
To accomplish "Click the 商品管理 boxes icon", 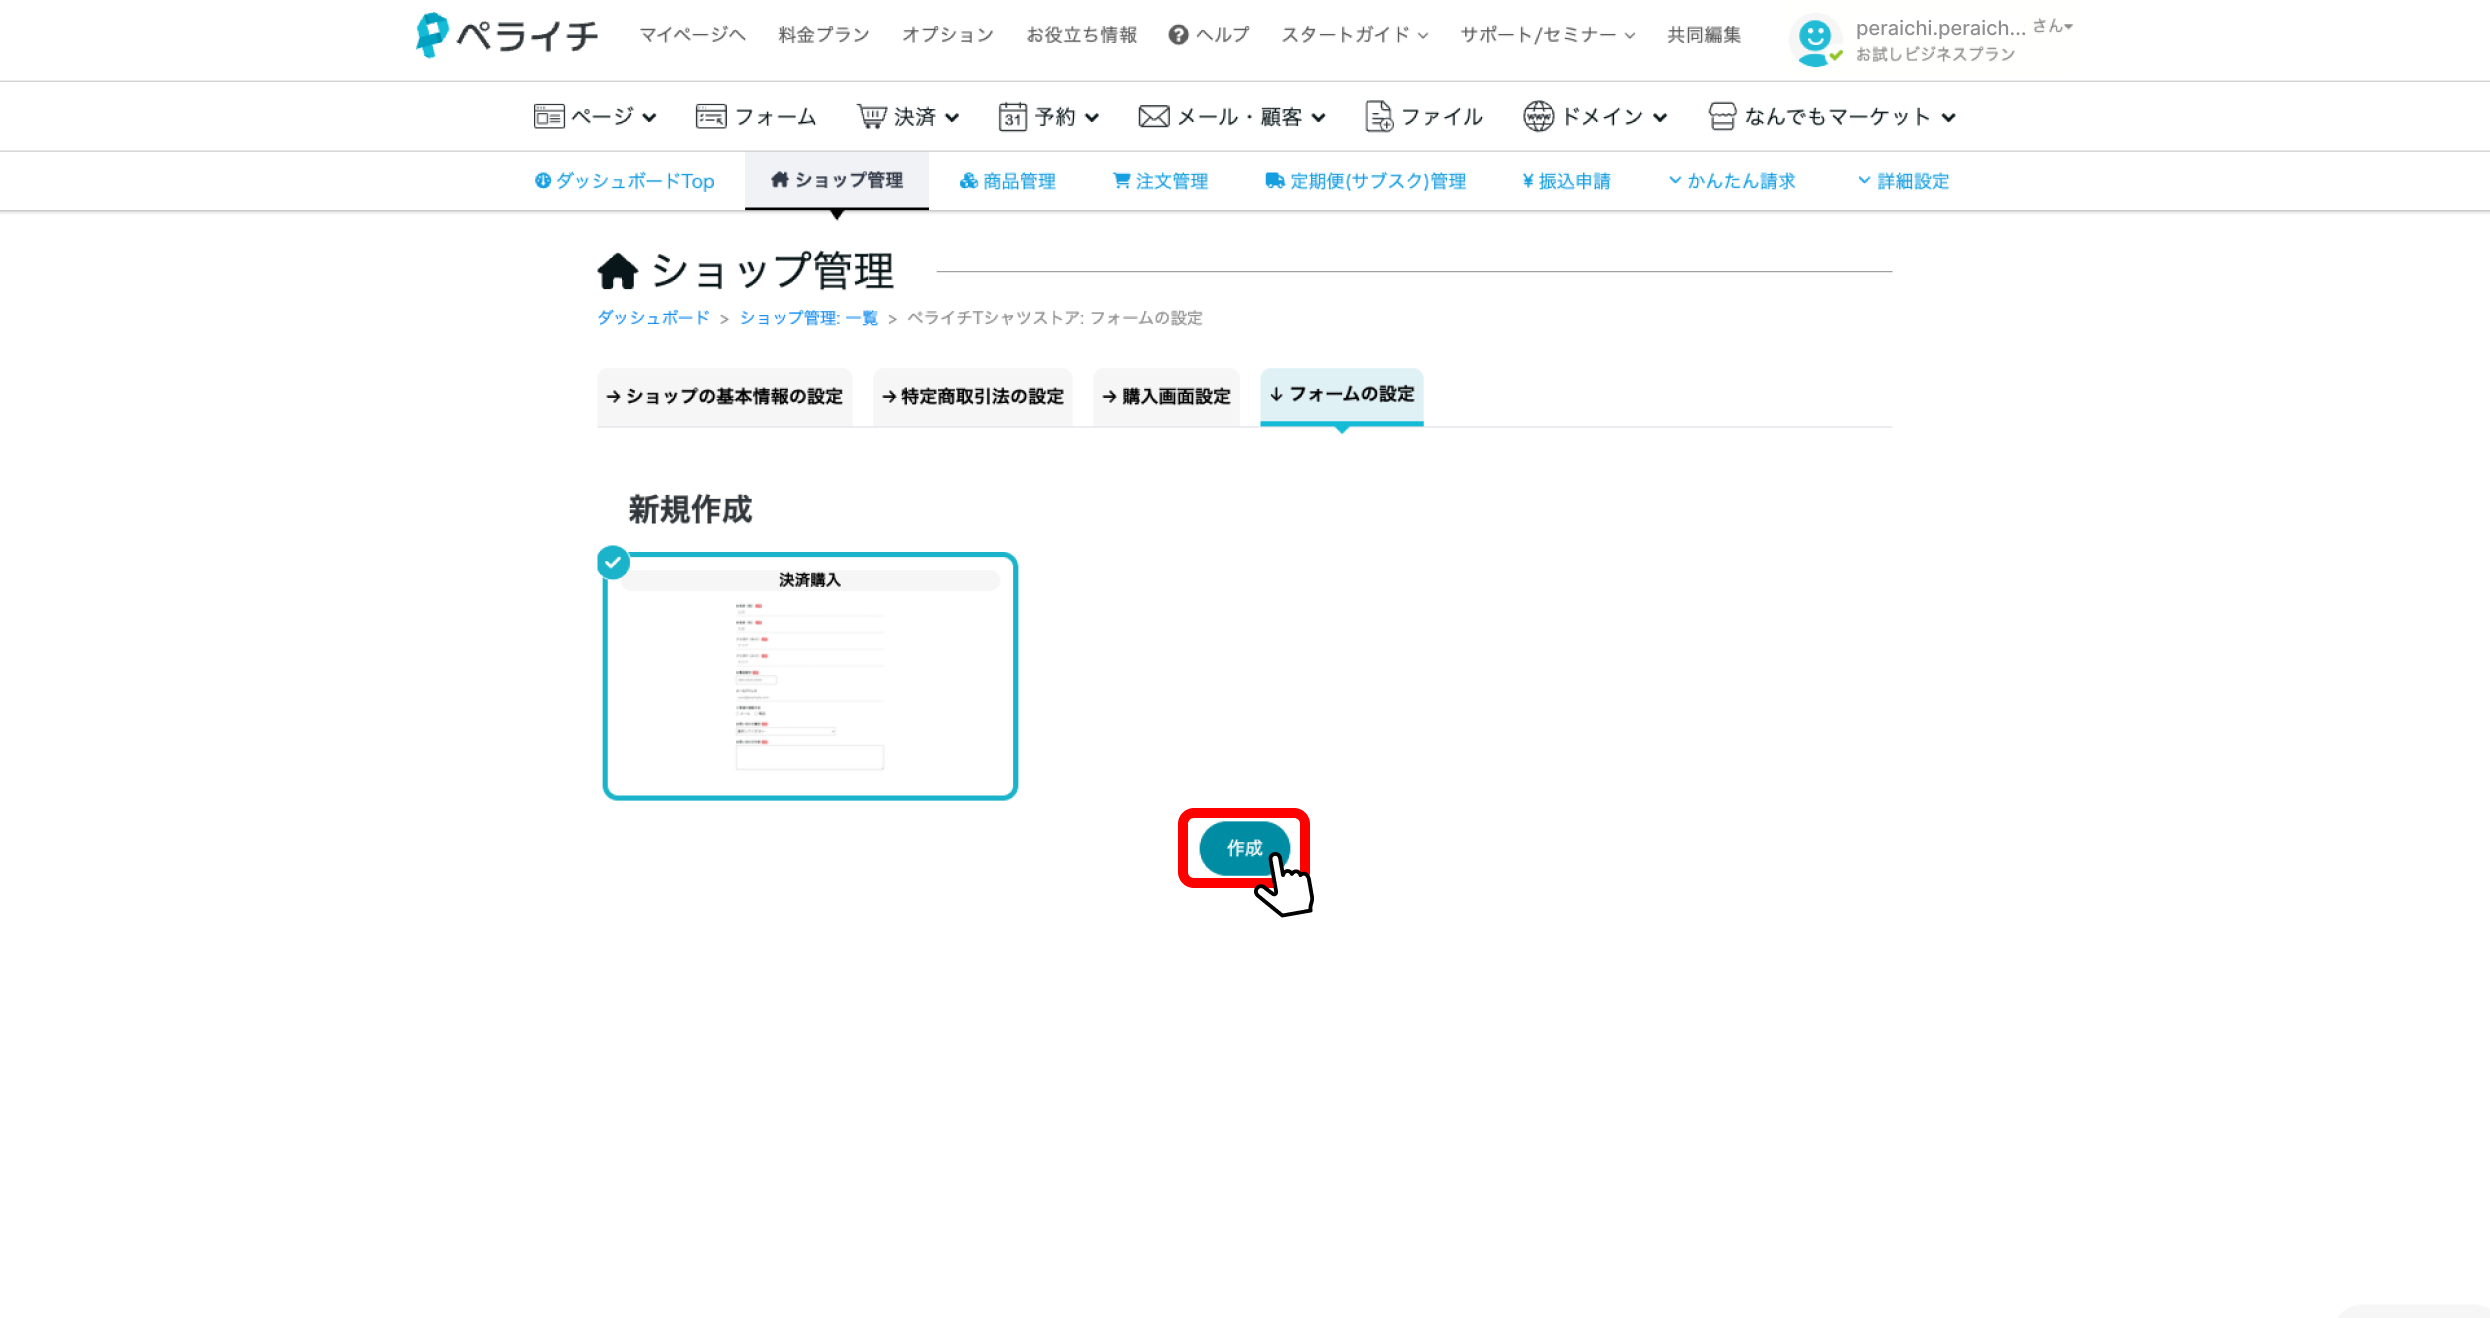I will pyautogui.click(x=968, y=181).
